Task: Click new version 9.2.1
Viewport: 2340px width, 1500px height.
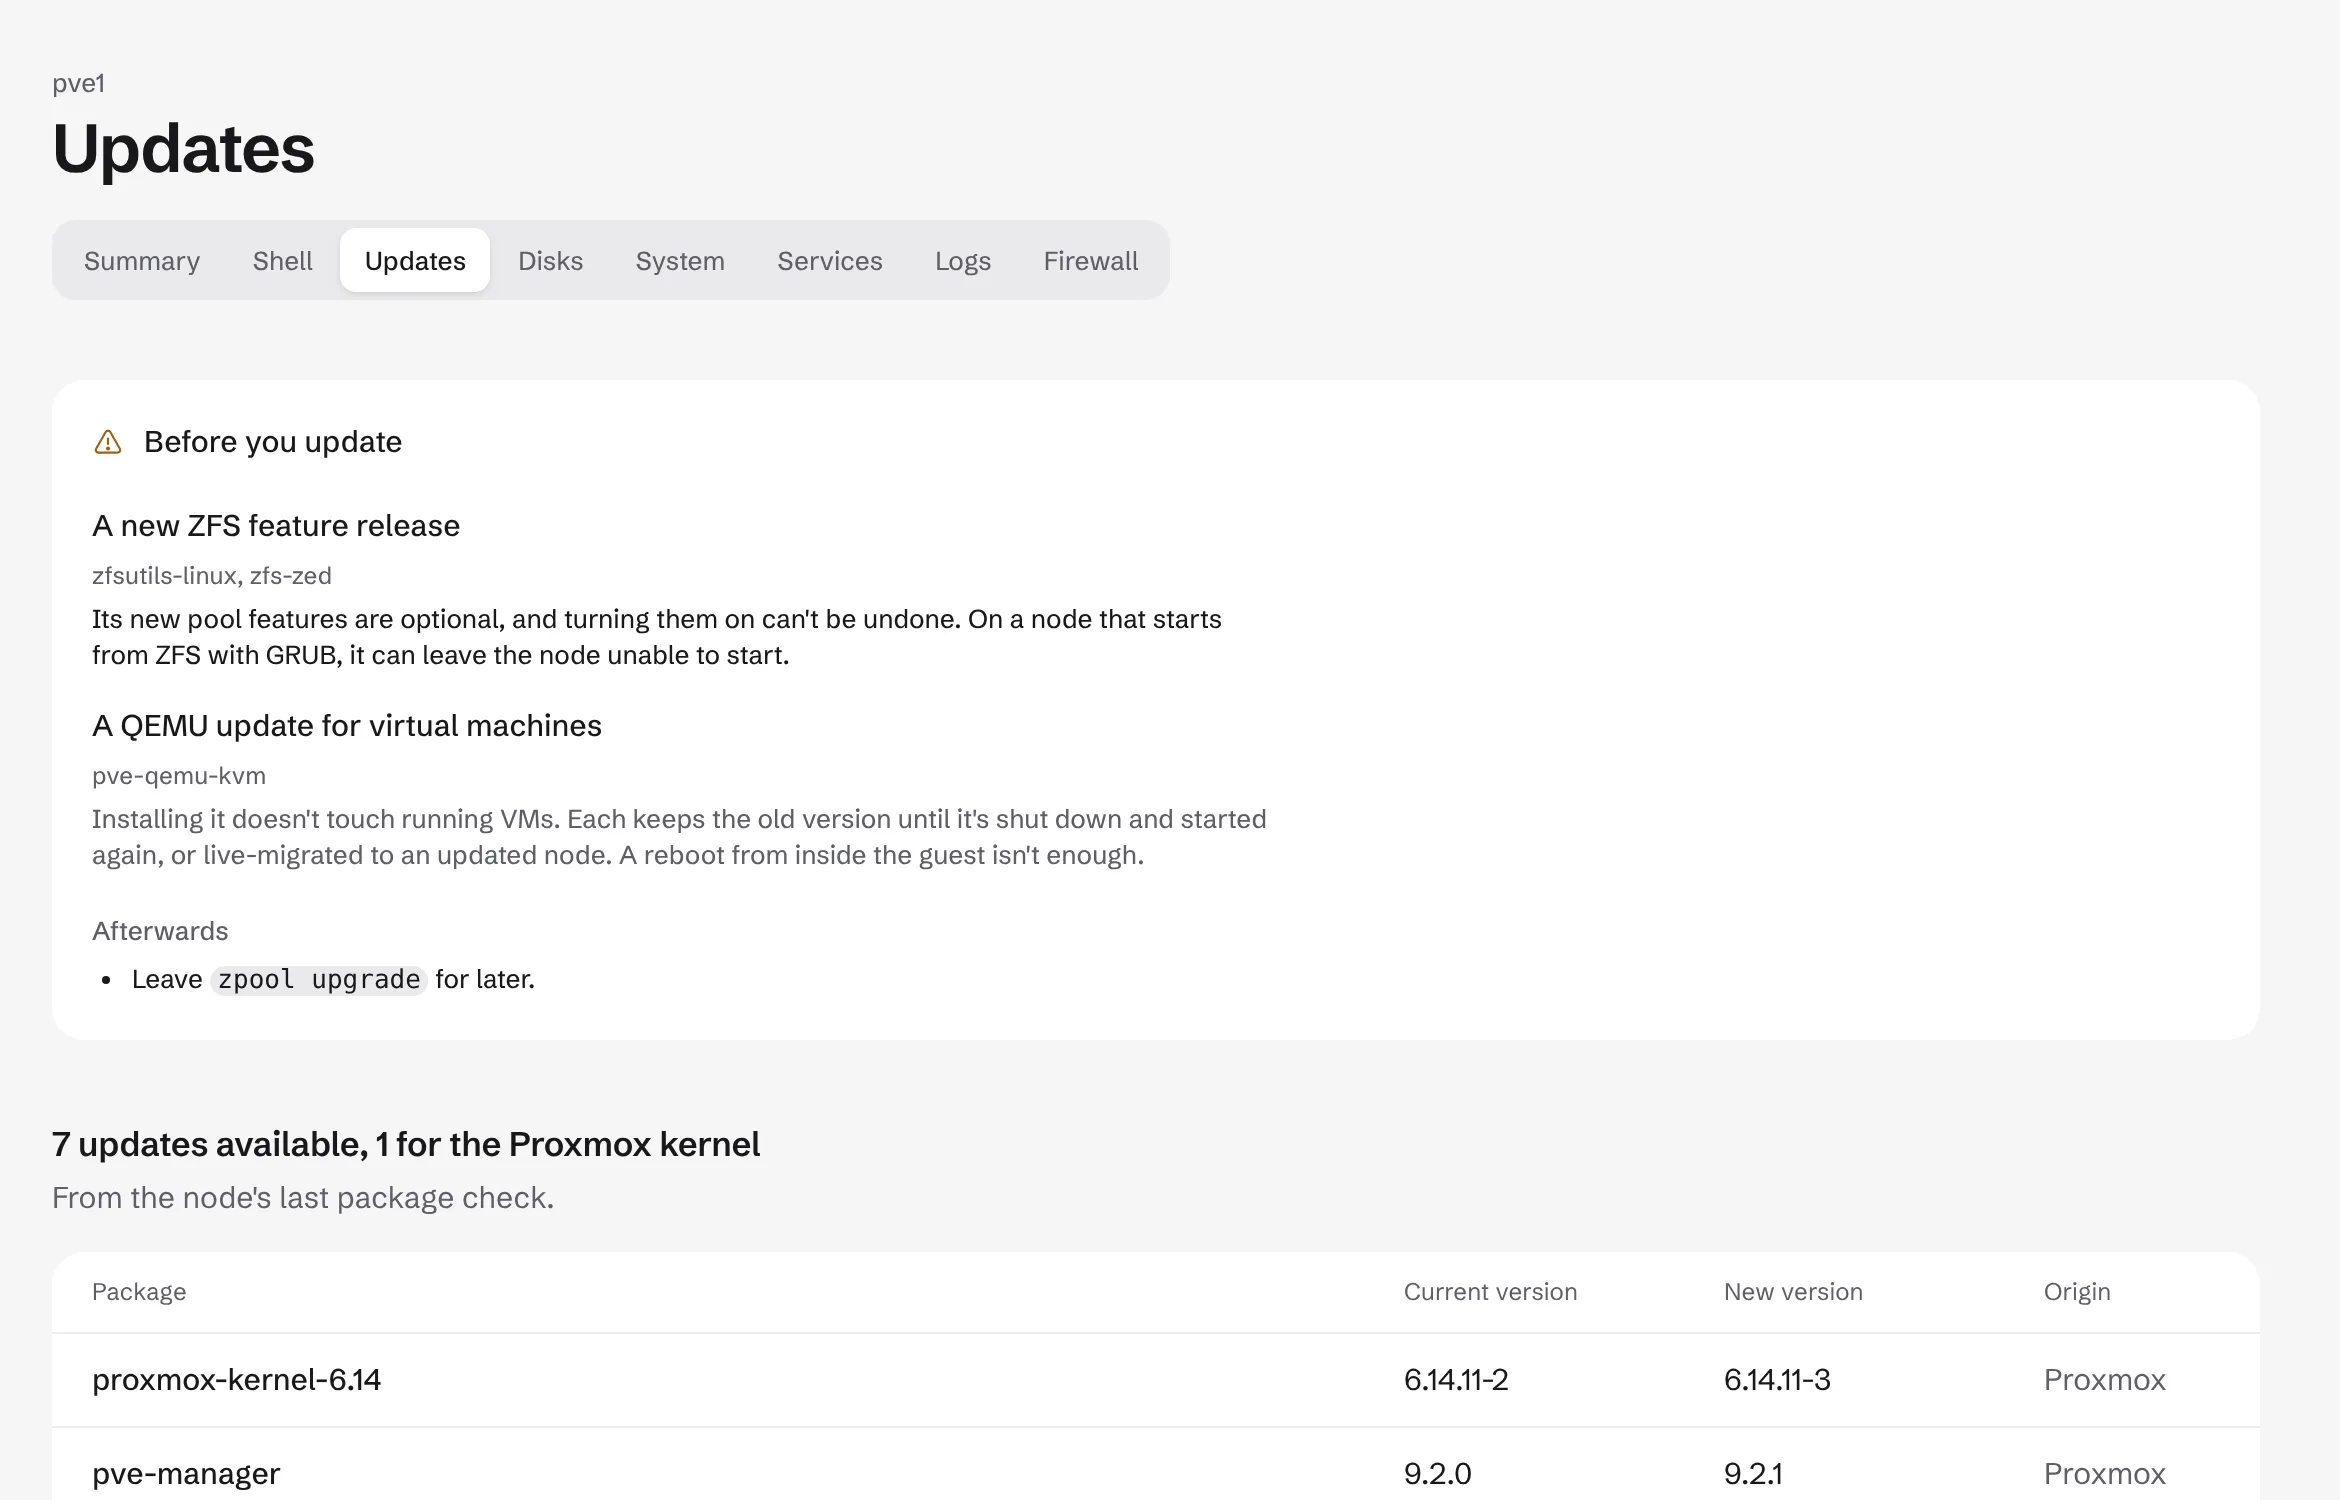Action: tap(1753, 1474)
